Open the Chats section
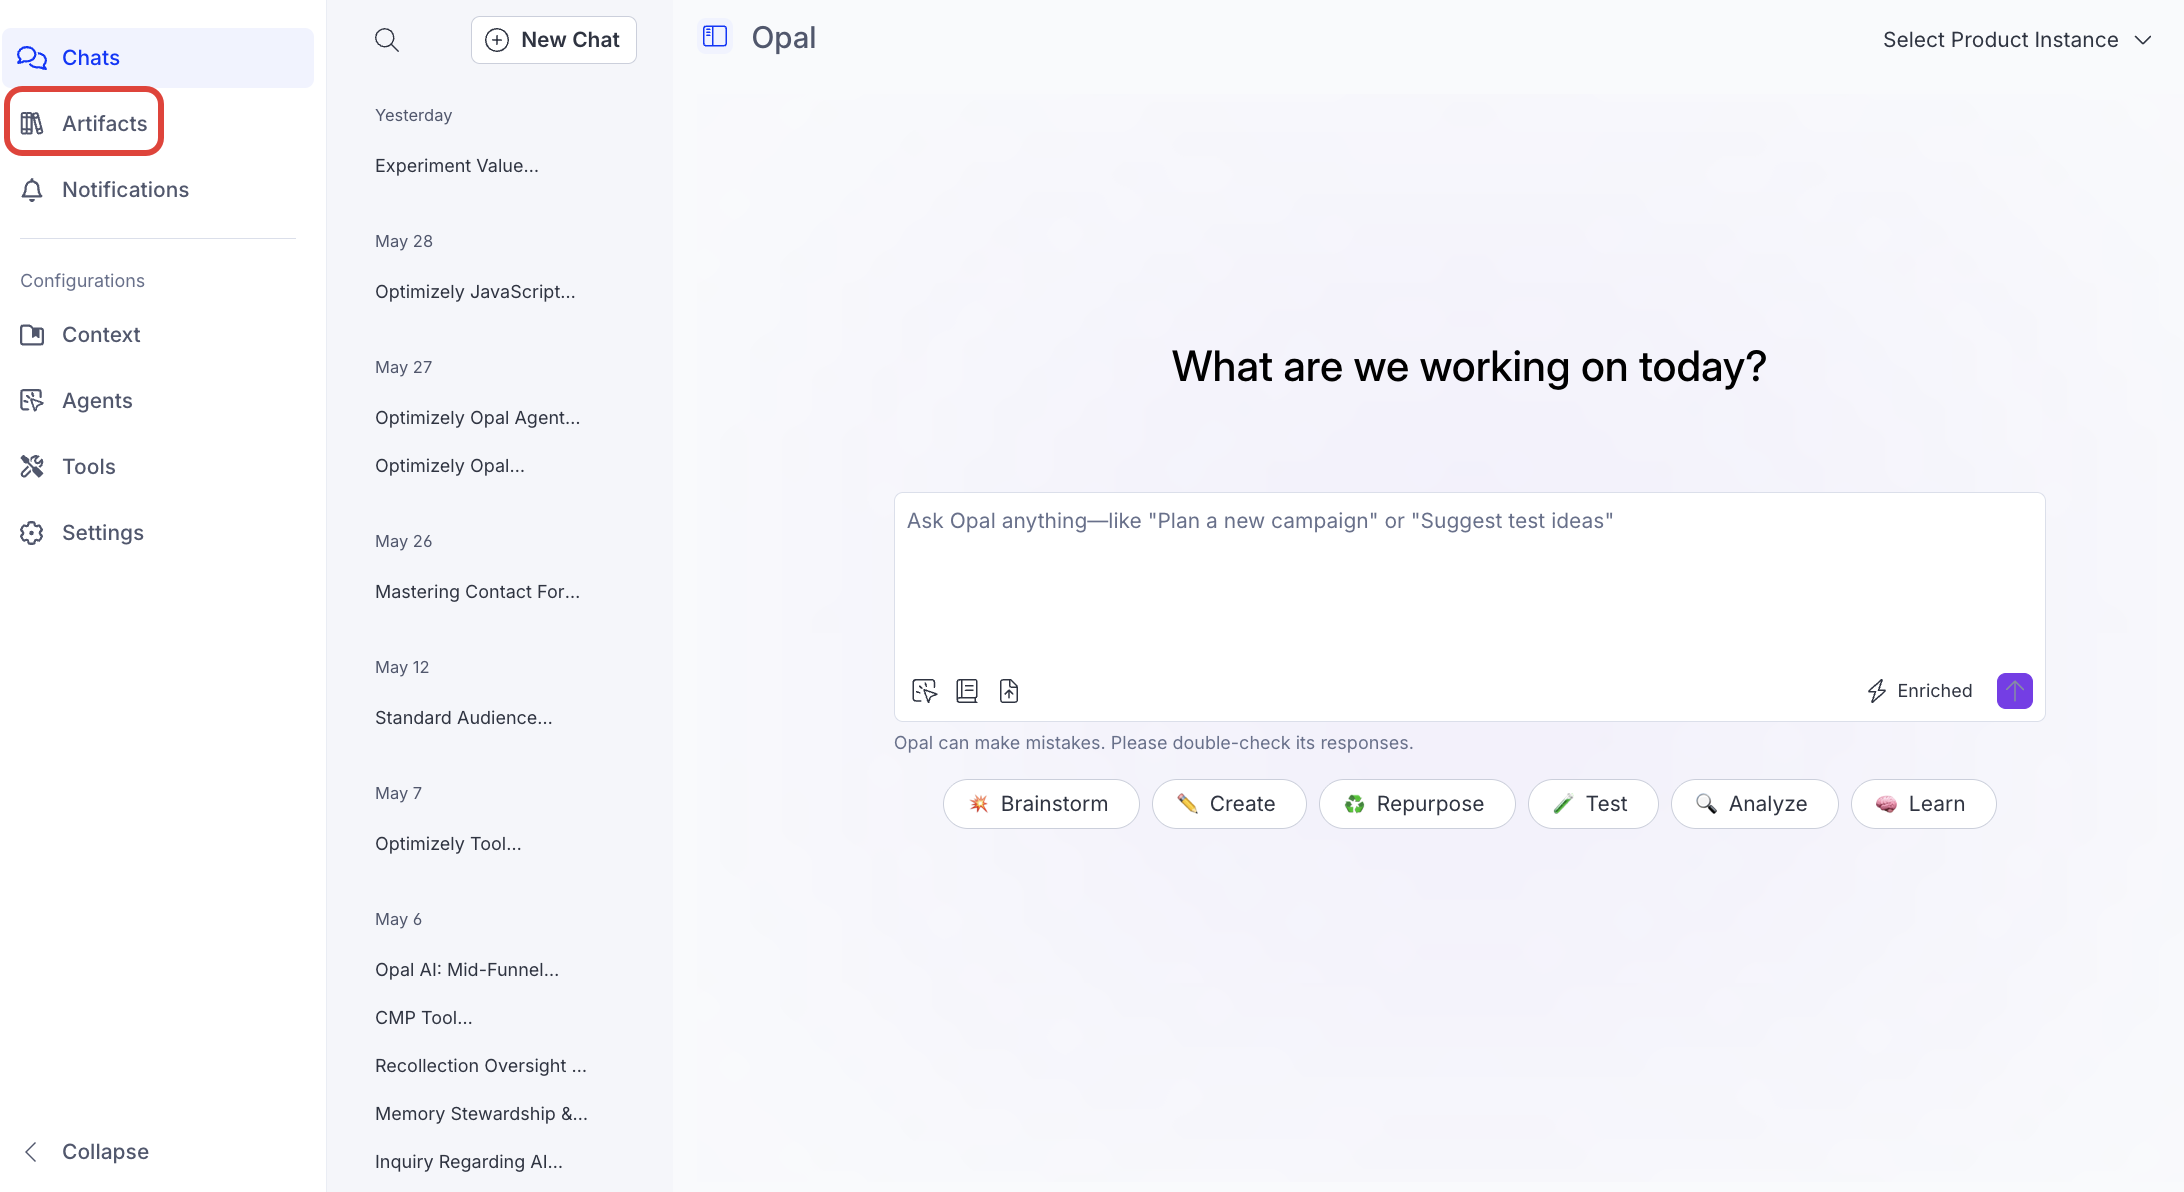Viewport: 2184px width, 1192px height. [158, 58]
